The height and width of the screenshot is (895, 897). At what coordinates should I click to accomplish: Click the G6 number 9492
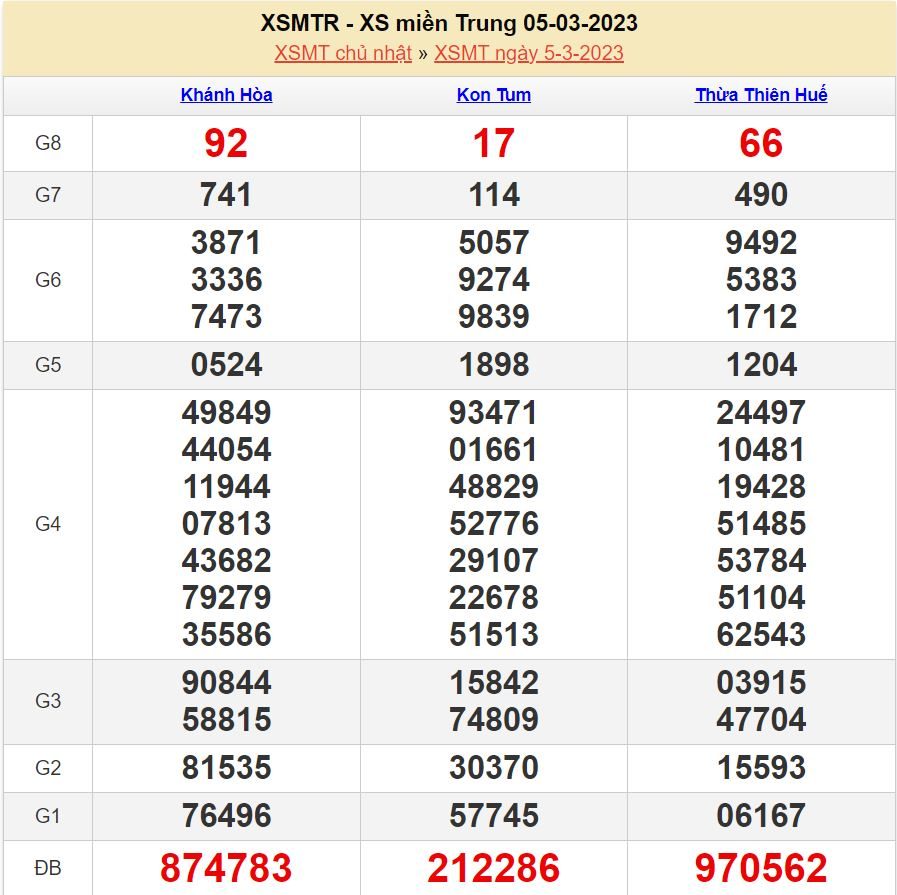(x=761, y=243)
